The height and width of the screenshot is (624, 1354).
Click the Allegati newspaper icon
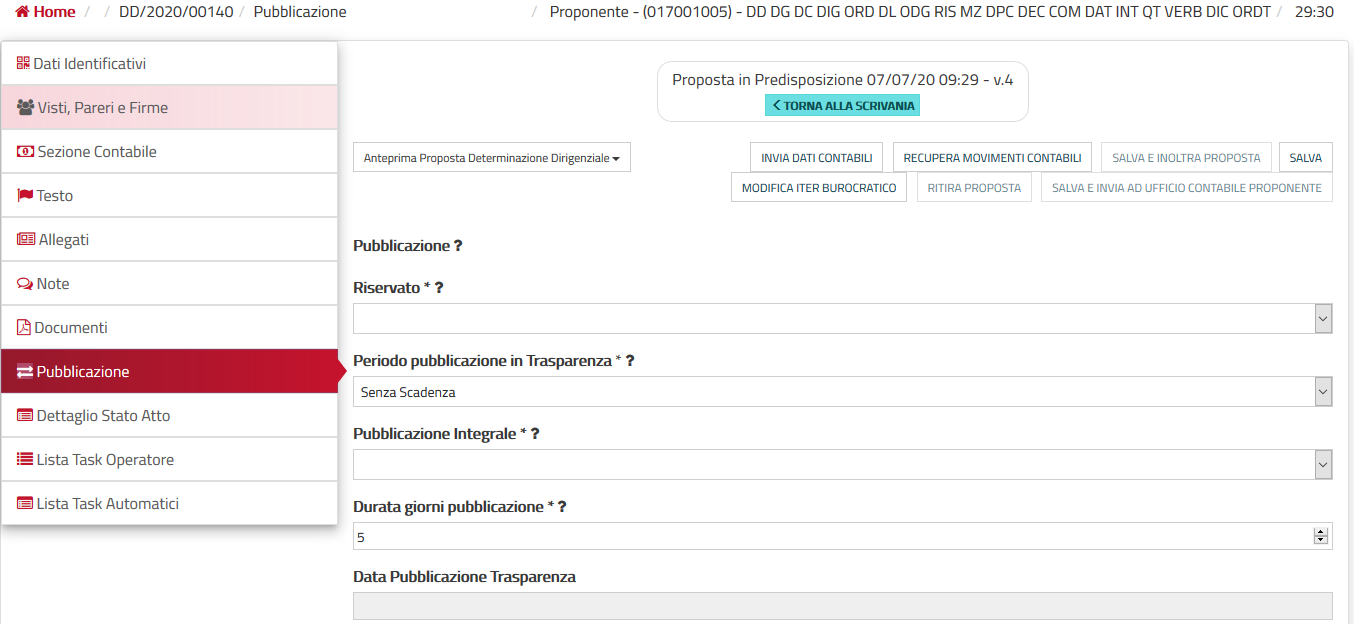(x=26, y=240)
